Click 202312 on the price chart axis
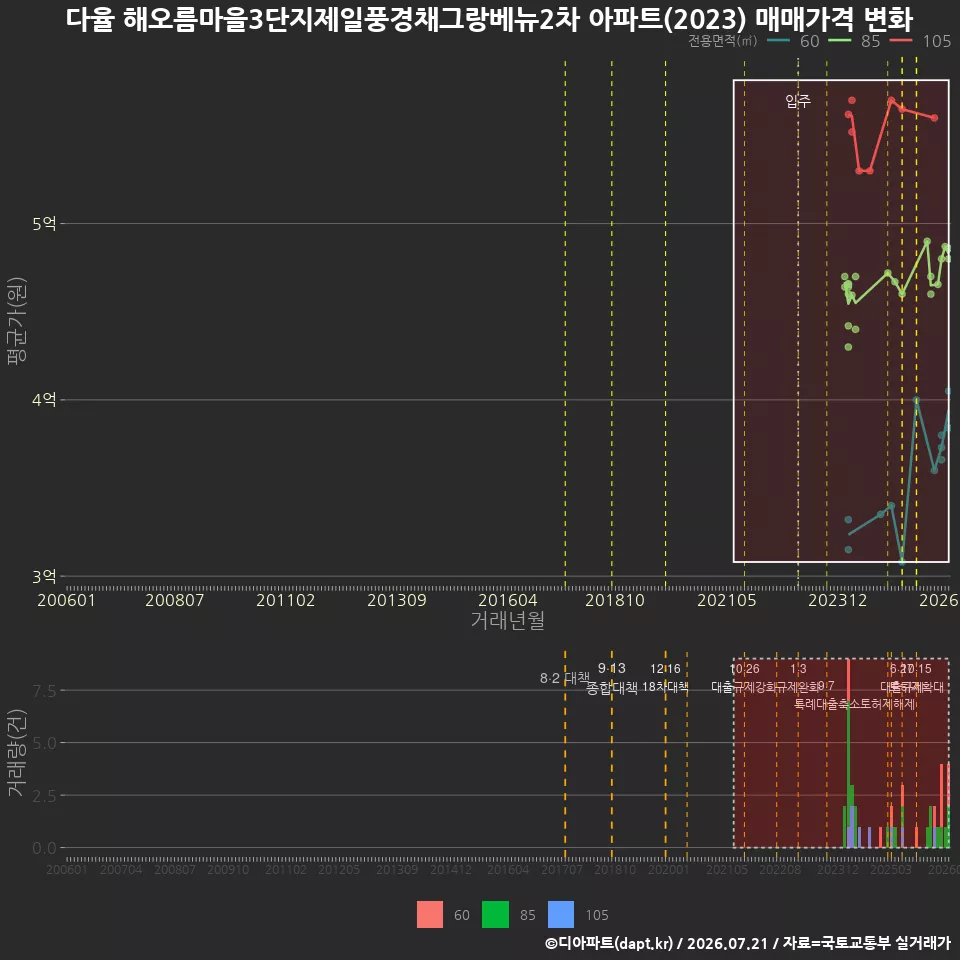The height and width of the screenshot is (960, 960). point(838,600)
